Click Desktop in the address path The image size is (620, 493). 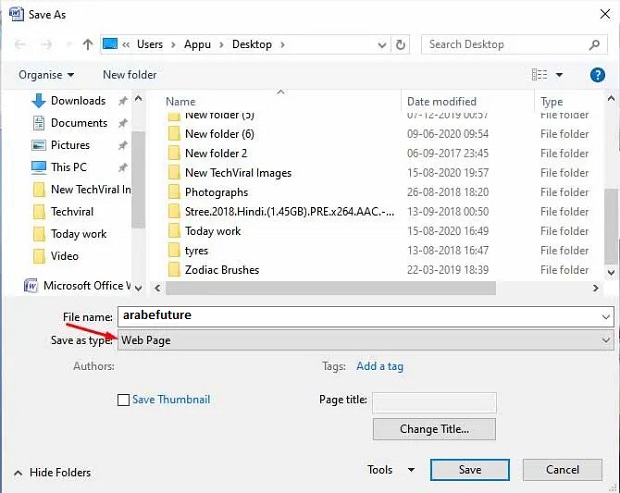coord(252,44)
